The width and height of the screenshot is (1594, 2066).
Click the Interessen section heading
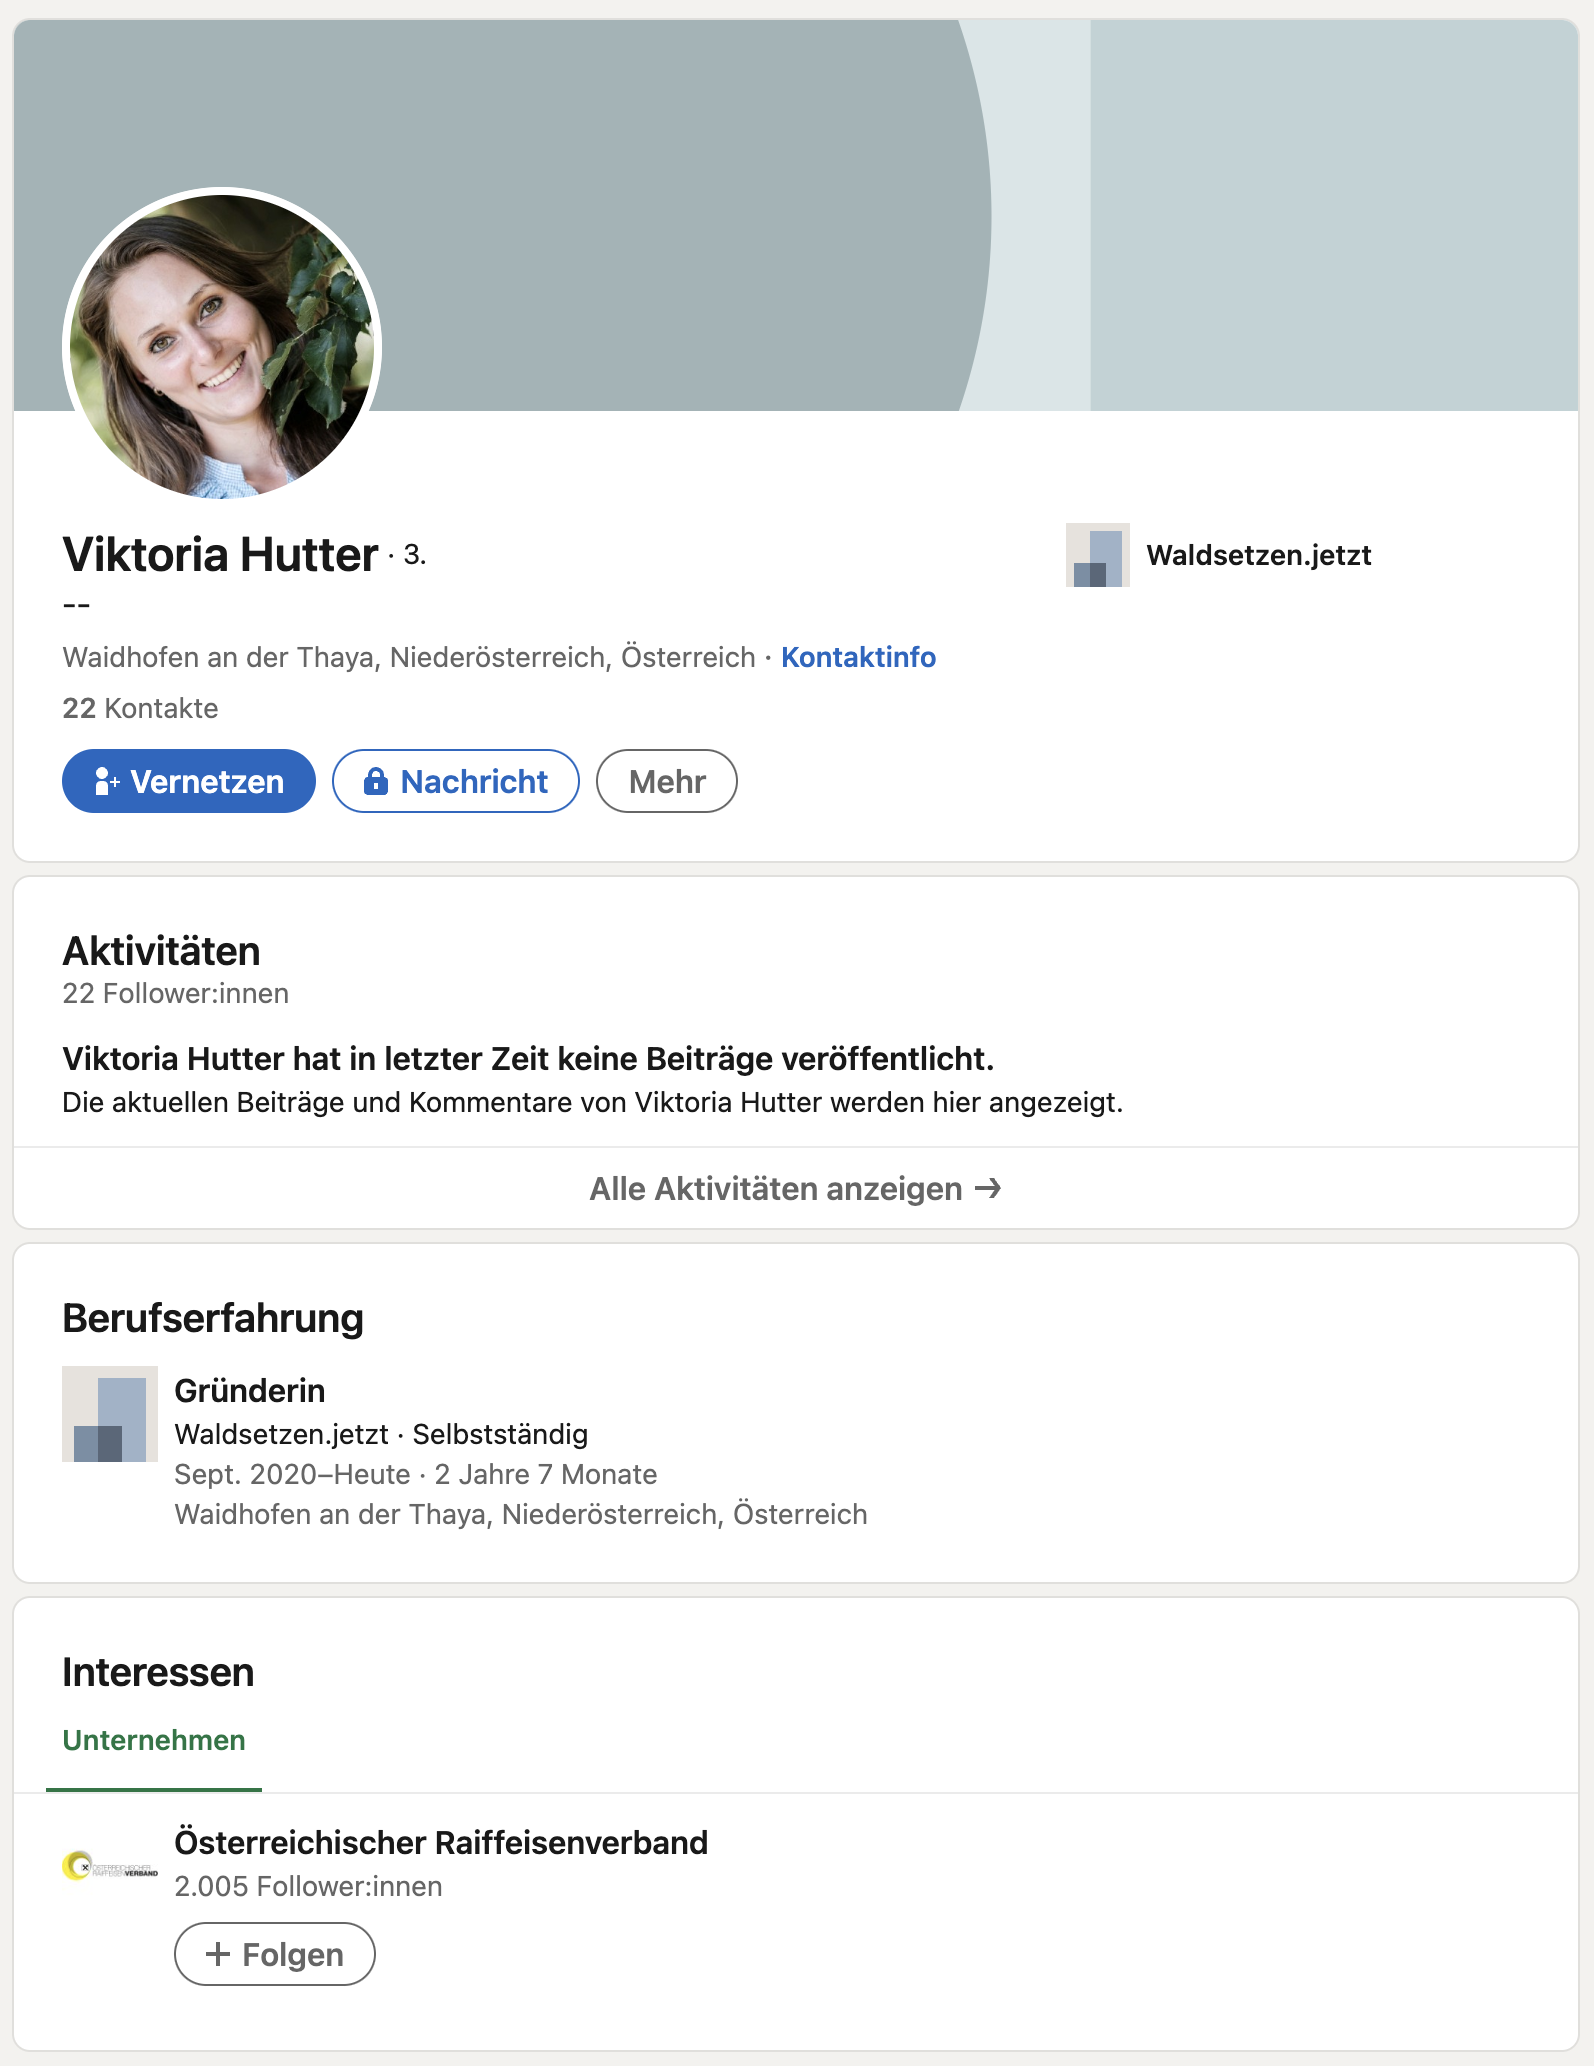158,1672
